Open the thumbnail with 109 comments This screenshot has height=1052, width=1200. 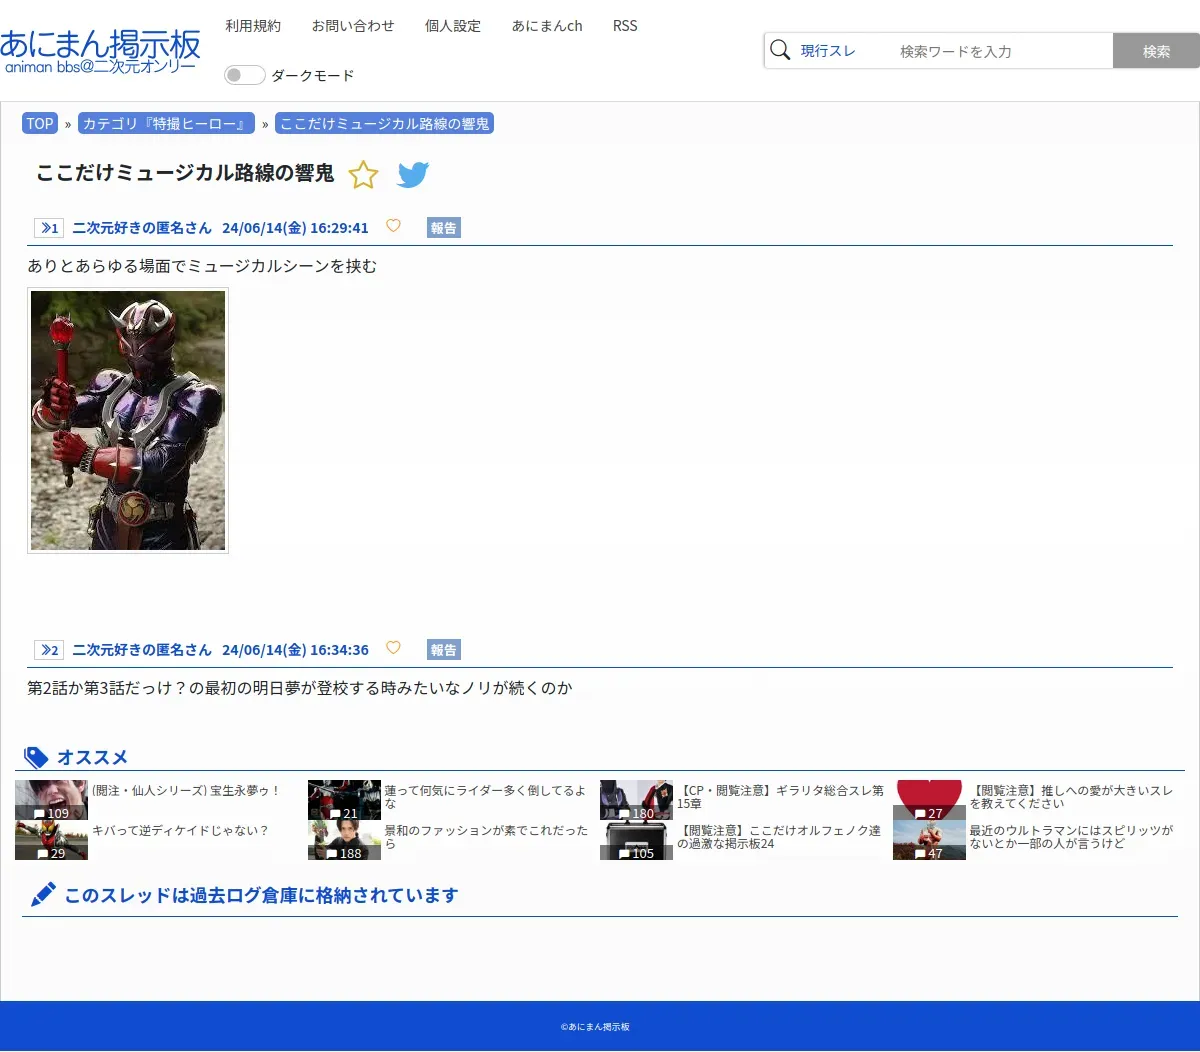[x=51, y=800]
